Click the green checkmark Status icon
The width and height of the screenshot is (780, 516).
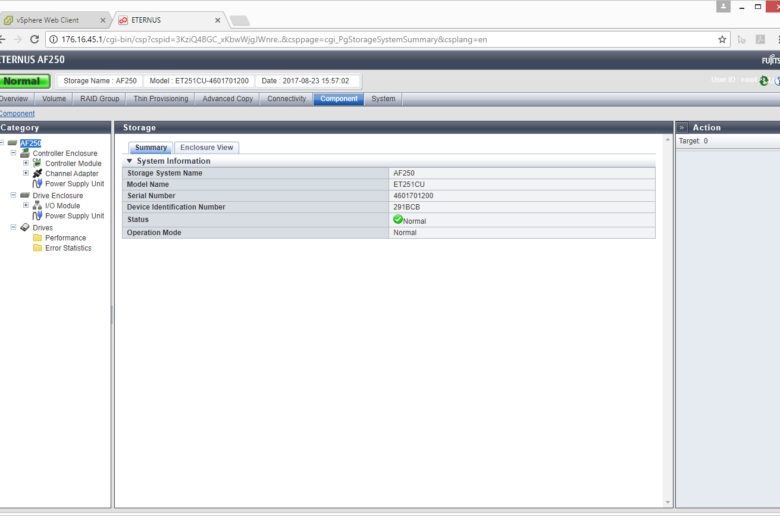[x=397, y=219]
